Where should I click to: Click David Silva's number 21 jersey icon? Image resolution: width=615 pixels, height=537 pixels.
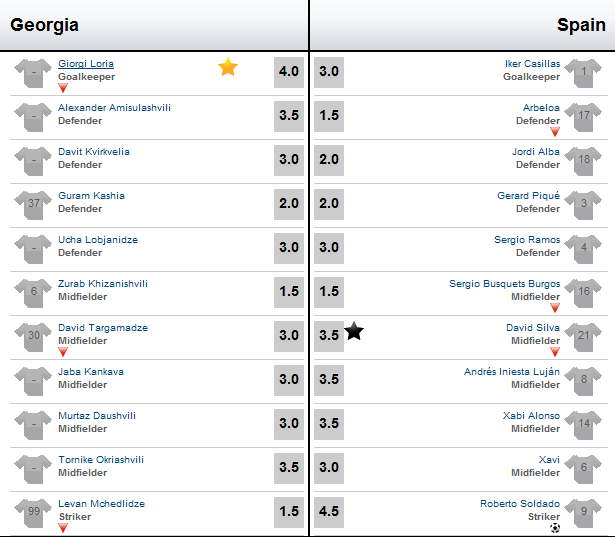(583, 335)
